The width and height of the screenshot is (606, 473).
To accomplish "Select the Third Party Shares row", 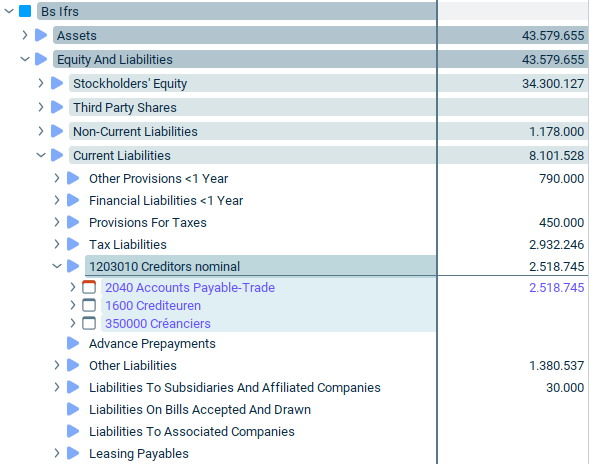I will [252, 107].
